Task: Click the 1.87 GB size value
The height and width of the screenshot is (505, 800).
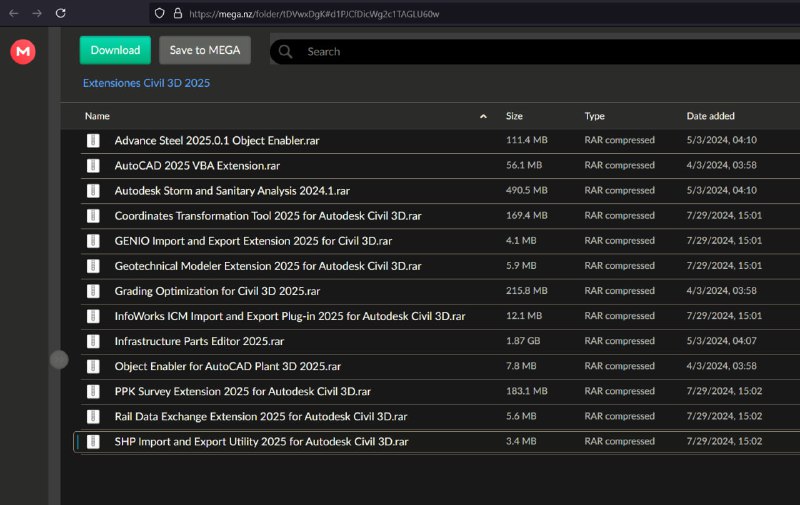Action: click(x=523, y=341)
